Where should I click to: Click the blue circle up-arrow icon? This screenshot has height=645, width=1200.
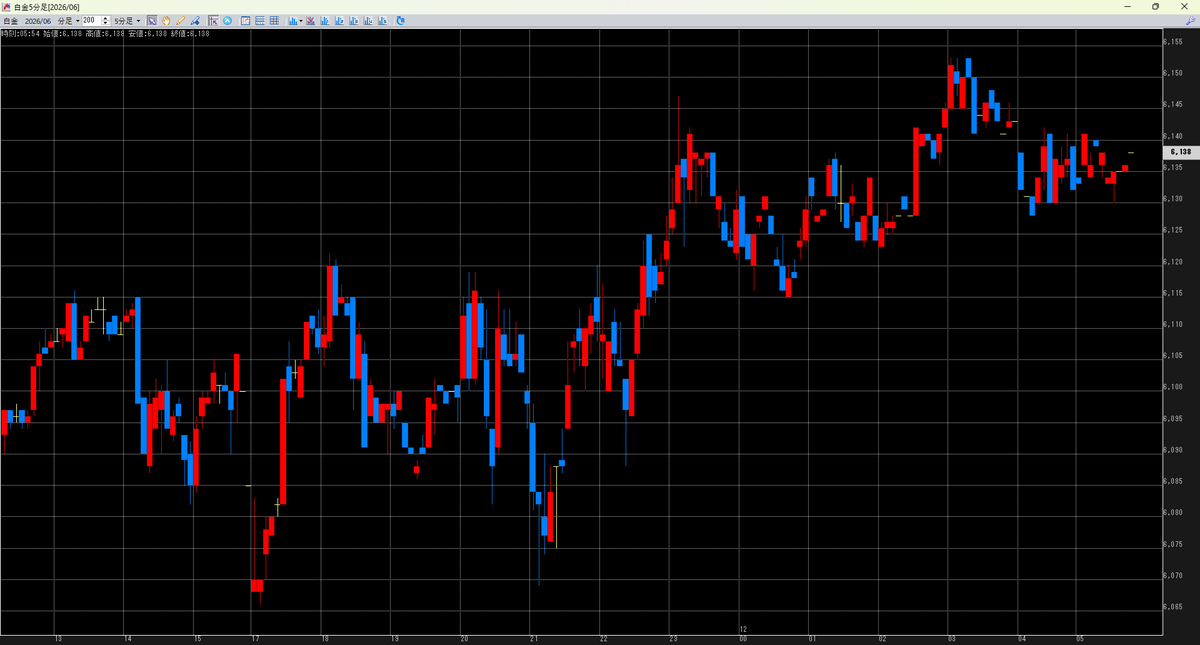point(227,20)
